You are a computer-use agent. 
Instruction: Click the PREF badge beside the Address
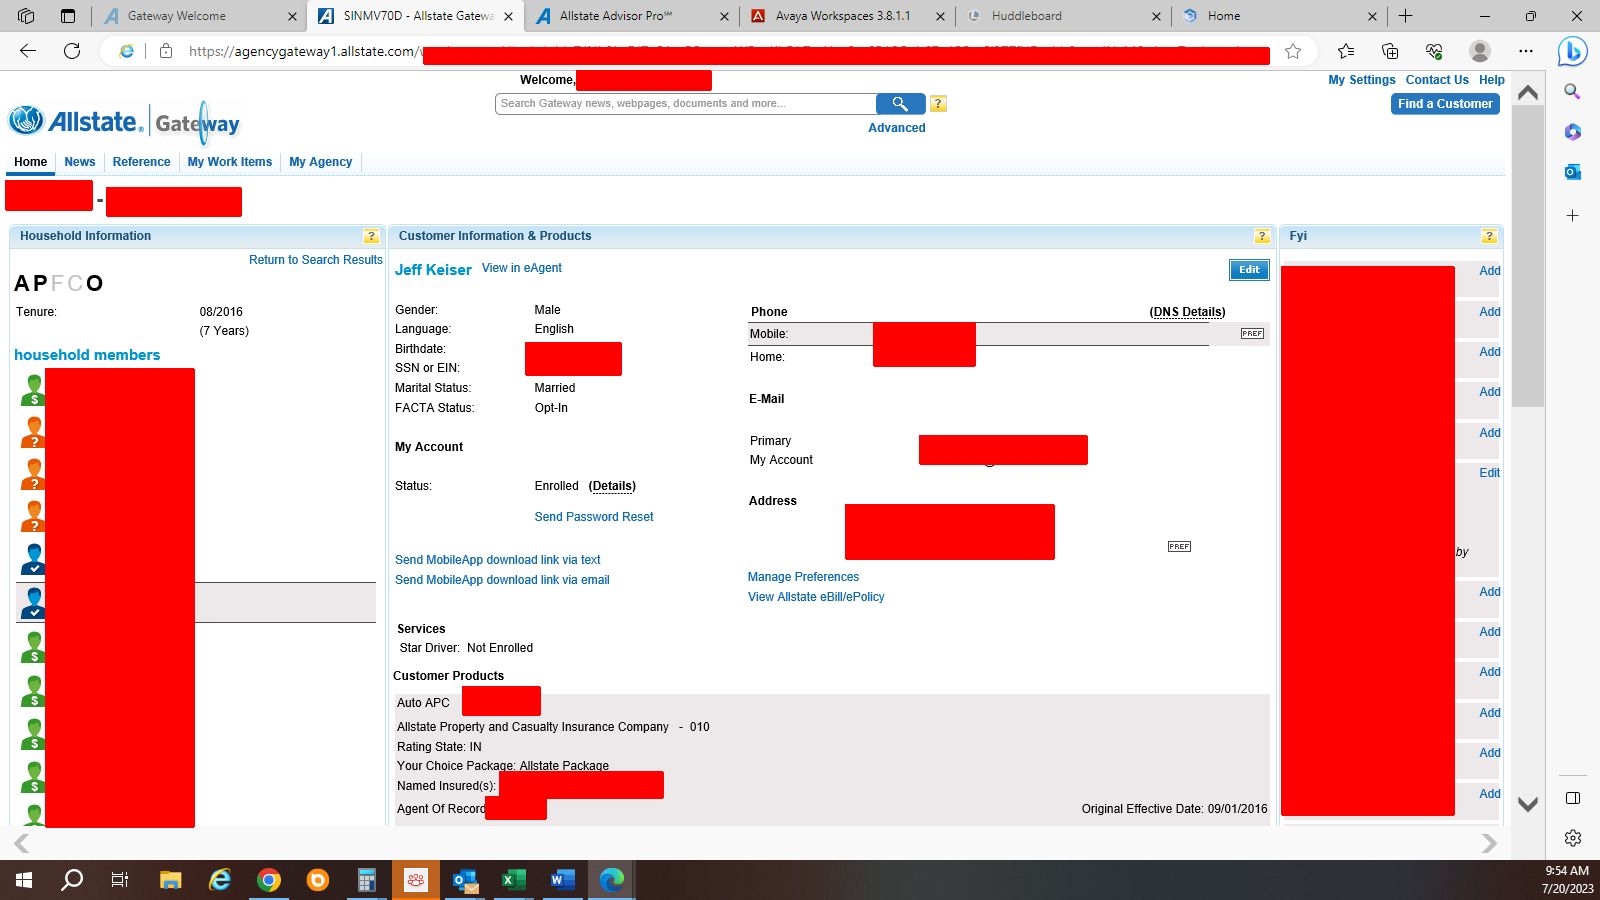pos(1179,547)
